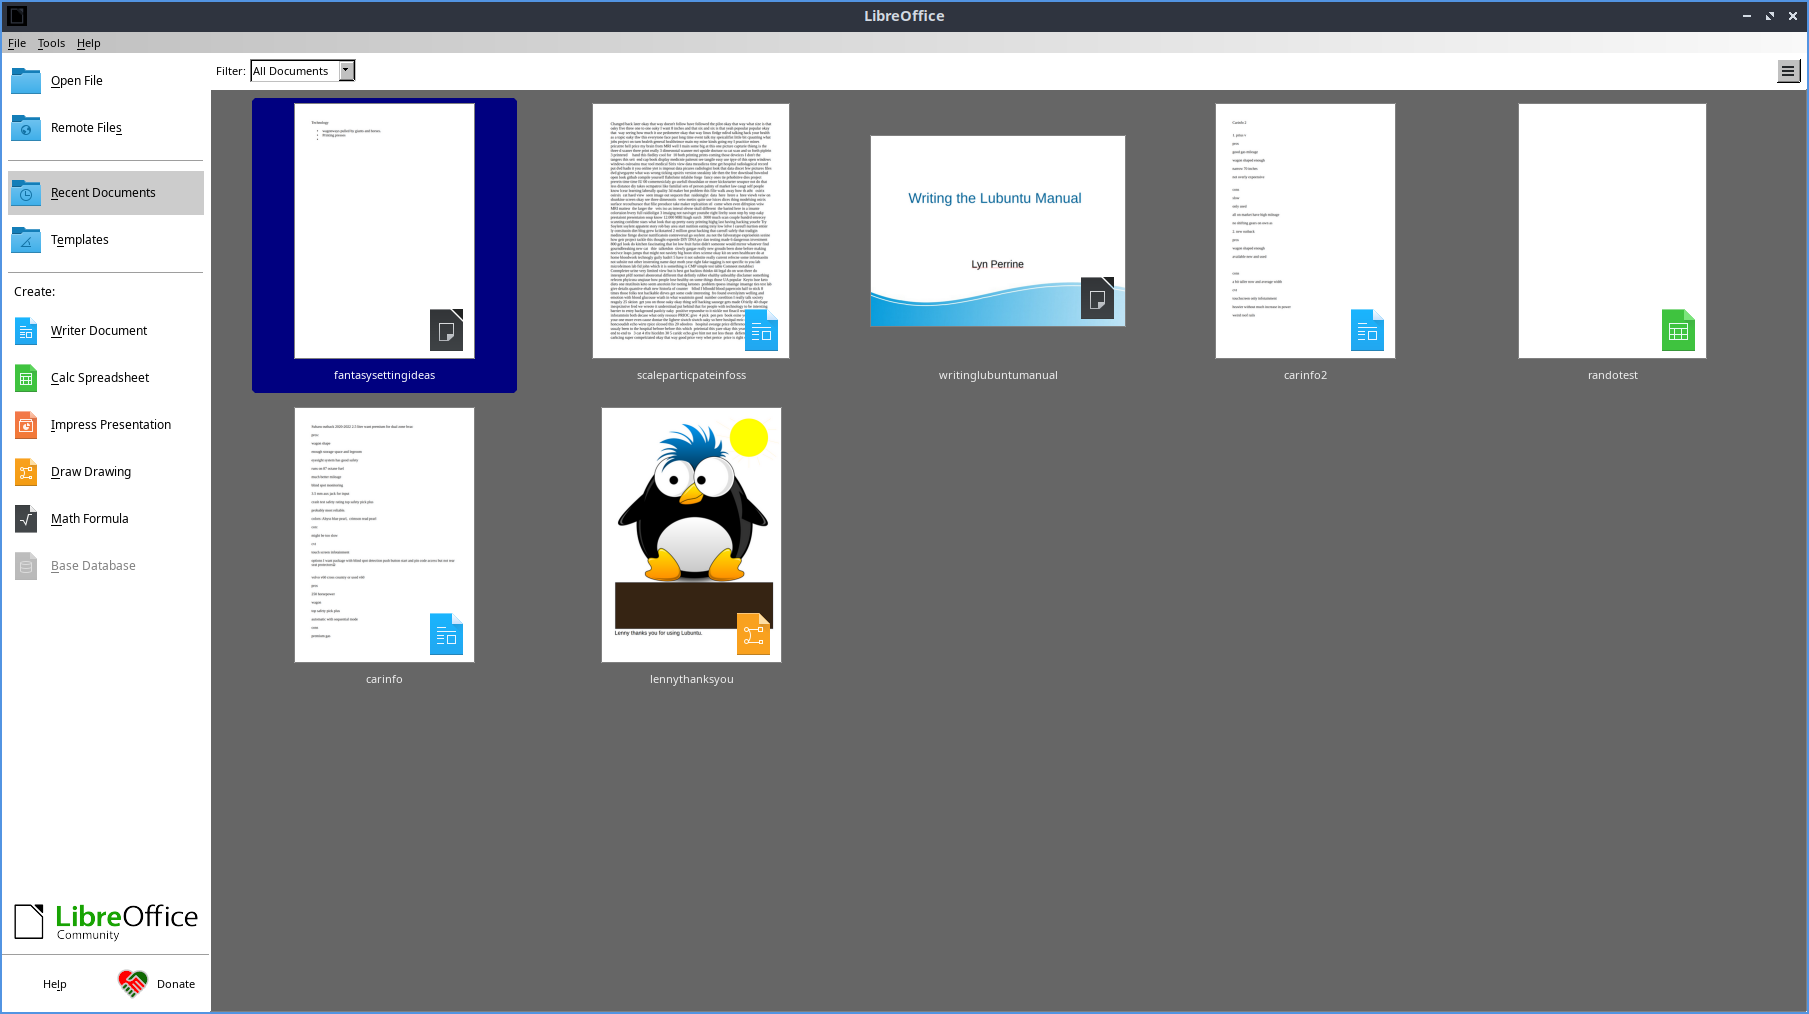1809x1014 pixels.
Task: Open the hamburger actions menu at top right
Action: point(1787,71)
